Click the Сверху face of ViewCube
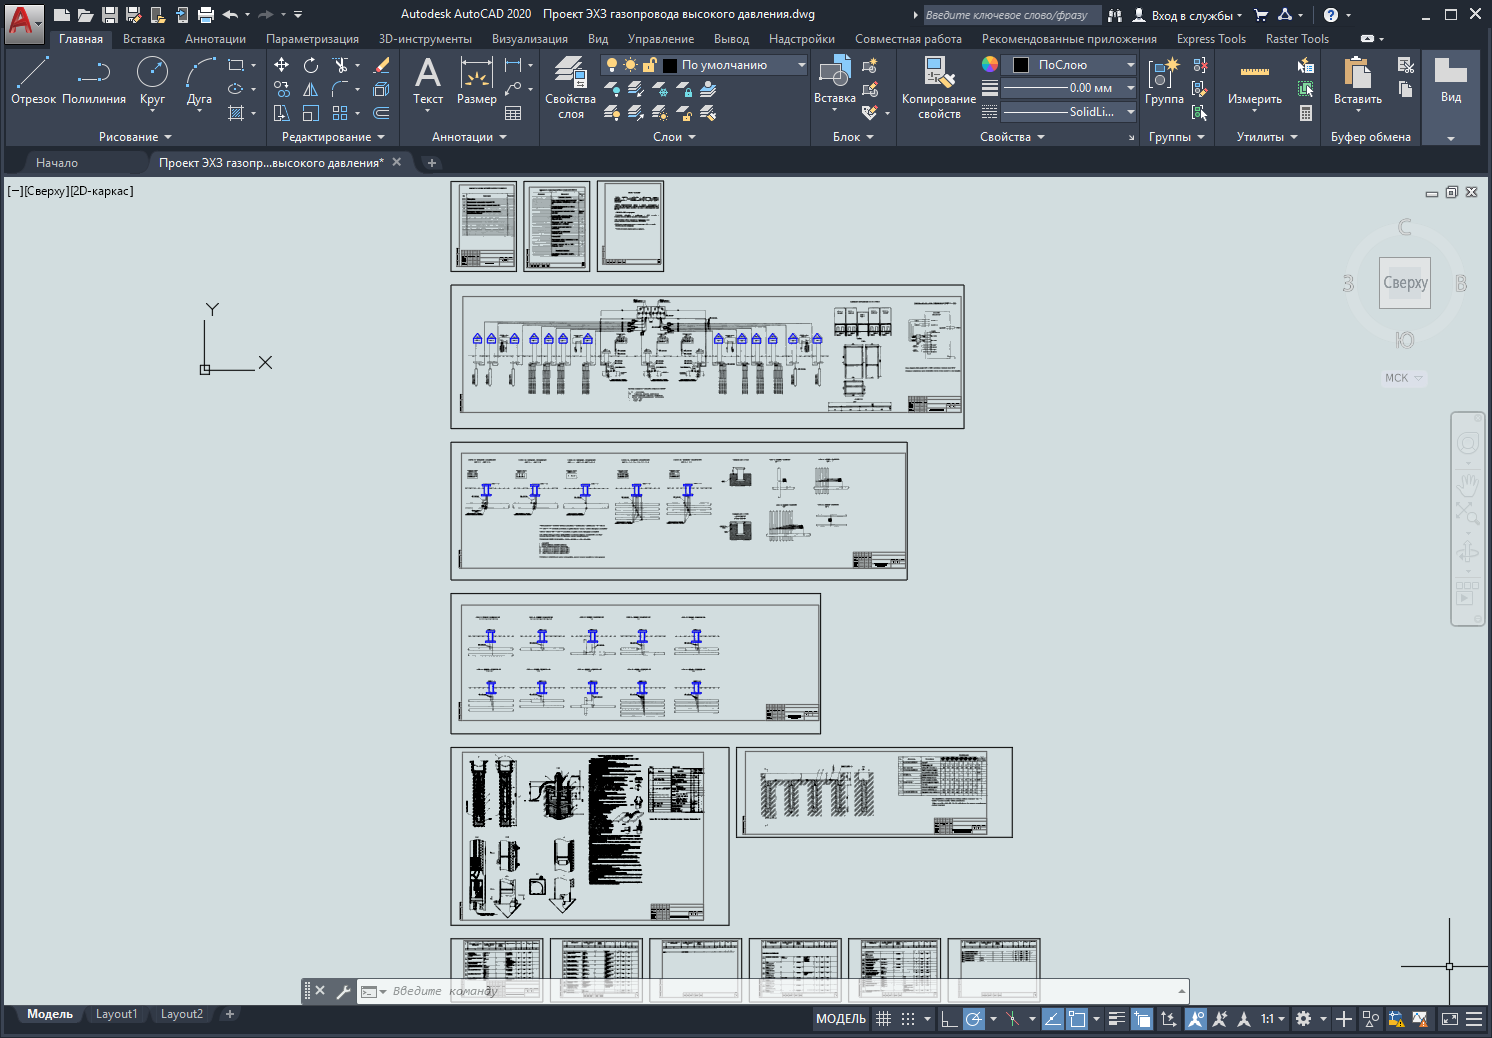This screenshot has width=1492, height=1038. click(1404, 283)
